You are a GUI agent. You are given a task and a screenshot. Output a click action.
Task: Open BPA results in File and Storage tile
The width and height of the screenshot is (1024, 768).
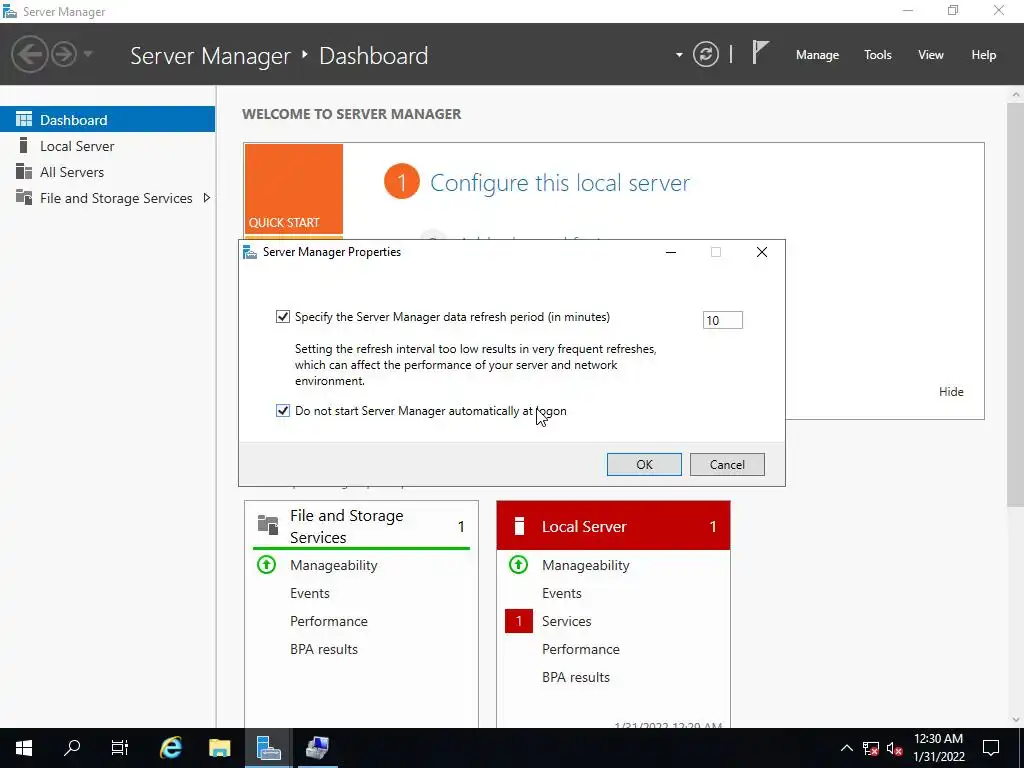(x=324, y=649)
